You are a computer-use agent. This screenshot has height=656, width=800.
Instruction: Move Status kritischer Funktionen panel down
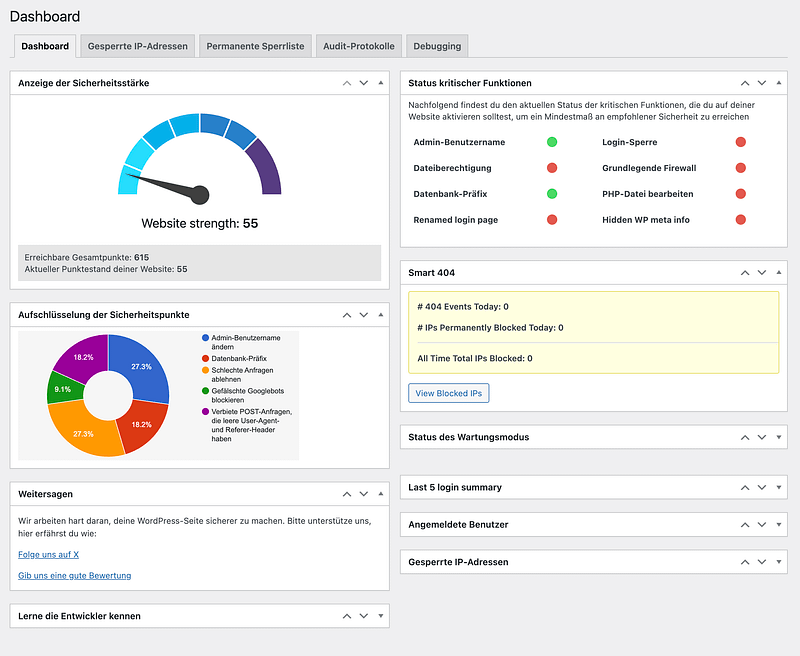762,83
